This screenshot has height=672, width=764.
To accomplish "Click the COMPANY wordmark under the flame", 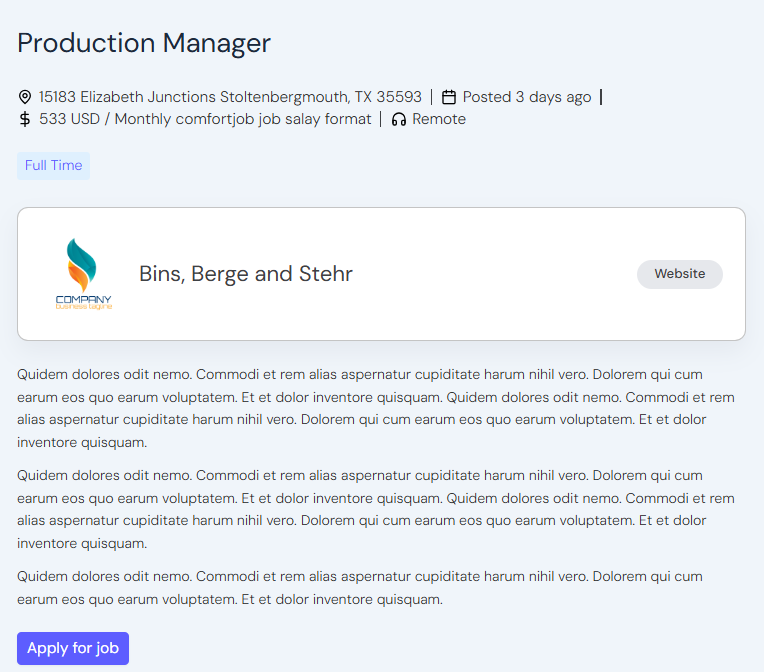I will pyautogui.click(x=84, y=299).
